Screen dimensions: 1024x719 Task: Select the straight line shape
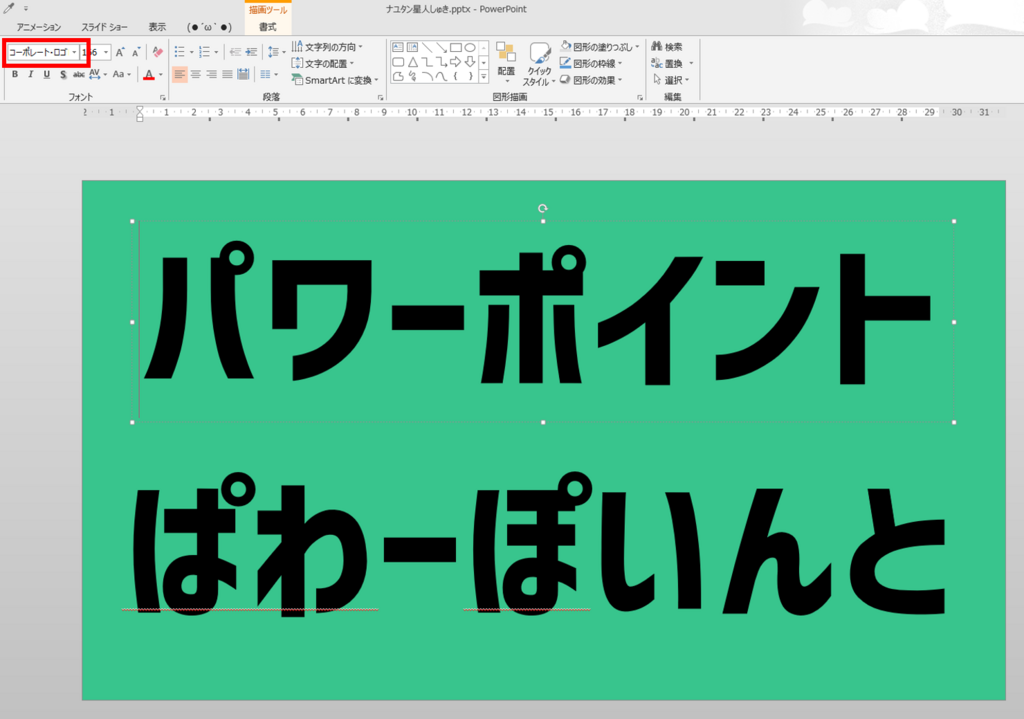click(x=426, y=47)
